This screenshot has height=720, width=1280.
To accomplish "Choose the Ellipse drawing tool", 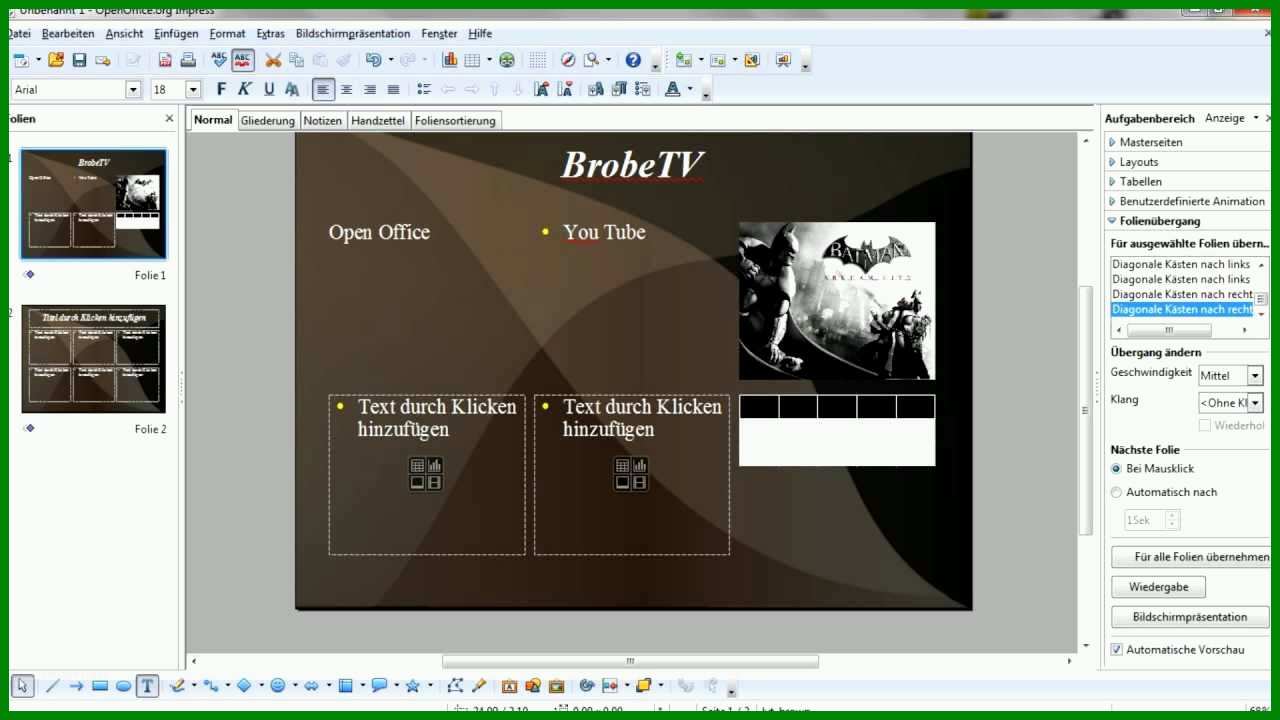I will click(x=124, y=686).
